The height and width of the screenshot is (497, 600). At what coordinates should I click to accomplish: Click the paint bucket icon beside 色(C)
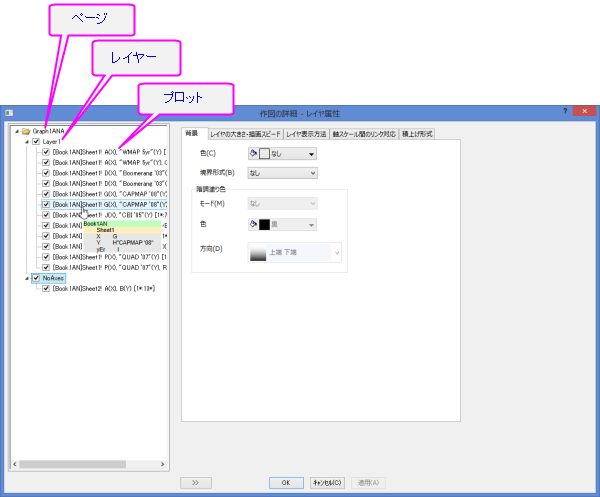coord(253,153)
